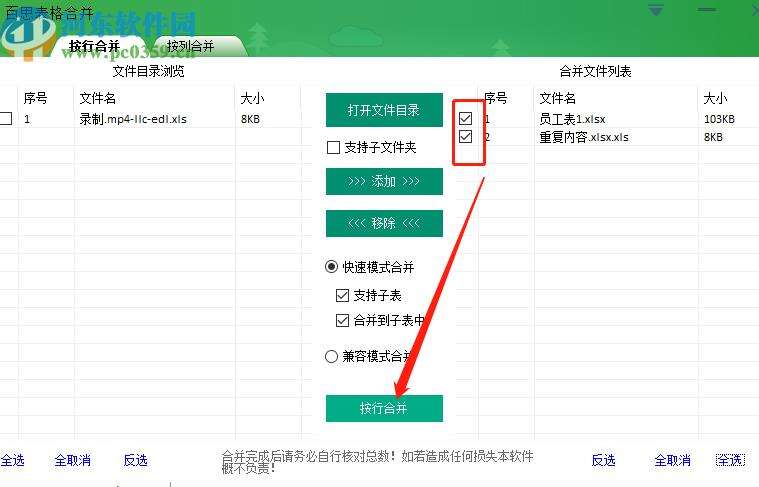Uncheck the box for 员工表1.xlsx

[x=465, y=118]
